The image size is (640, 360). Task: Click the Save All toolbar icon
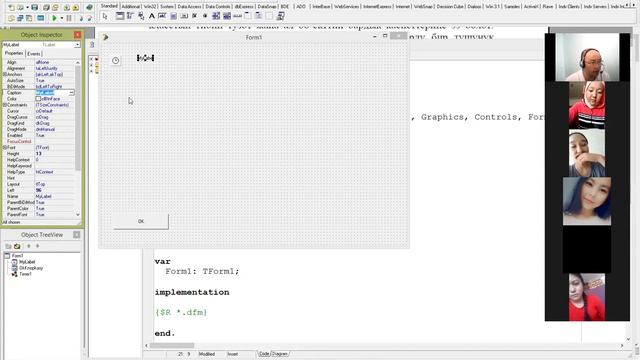pyautogui.click(x=46, y=8)
